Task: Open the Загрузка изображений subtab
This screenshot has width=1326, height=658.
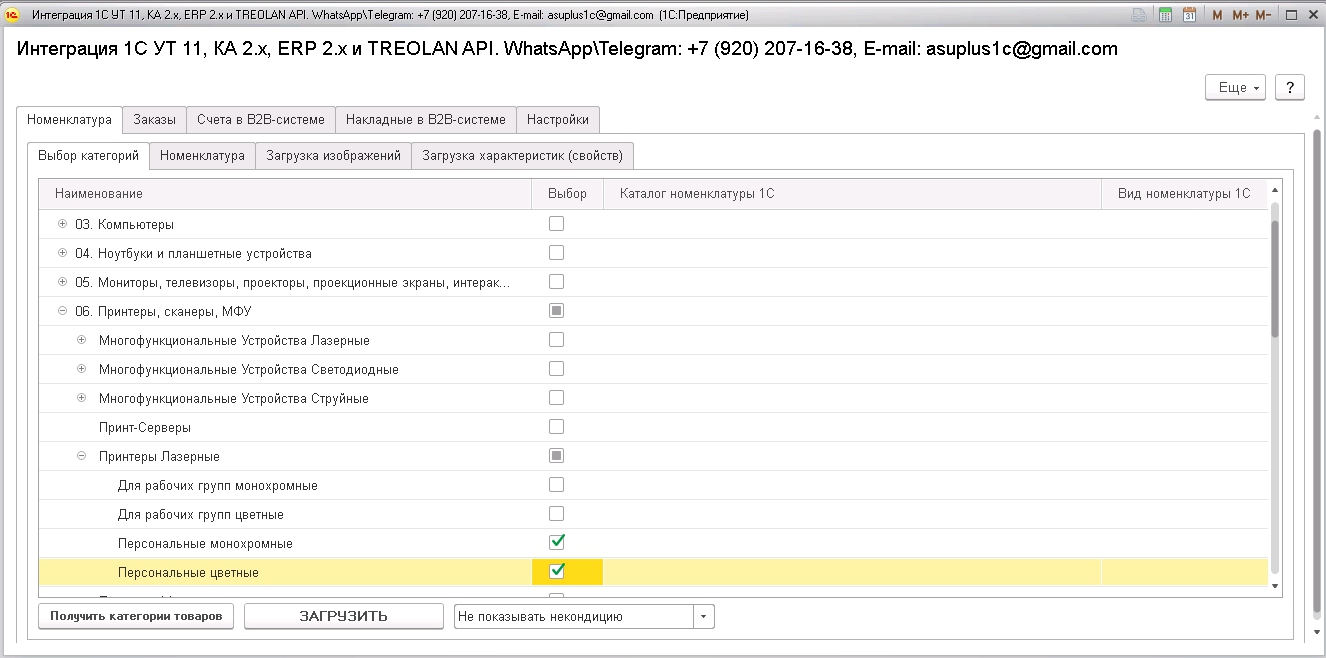Action: [x=333, y=155]
